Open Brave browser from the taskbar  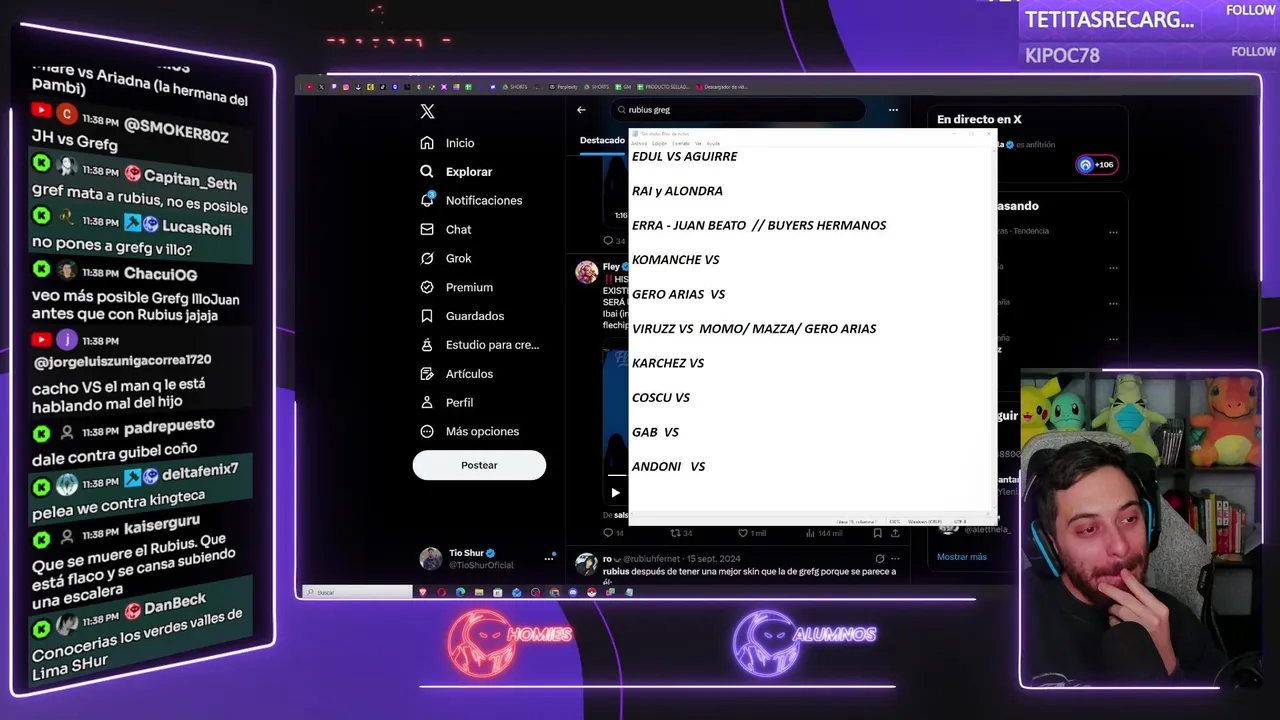pyautogui.click(x=422, y=593)
